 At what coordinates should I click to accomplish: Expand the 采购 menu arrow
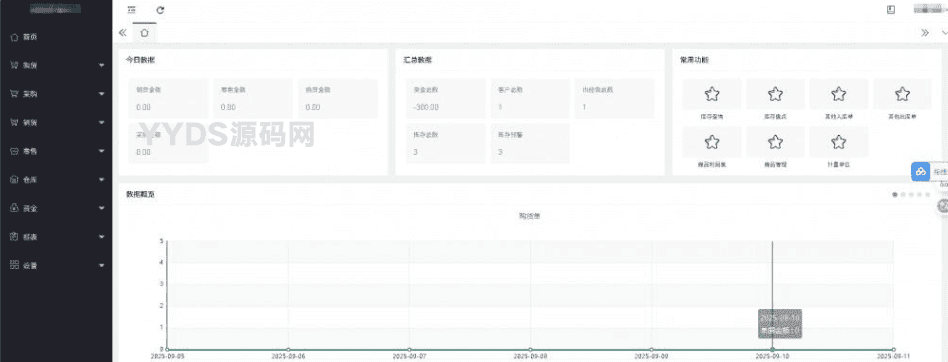[102, 94]
